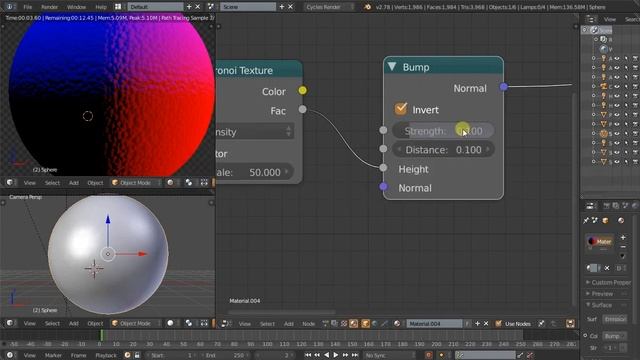Toggle visibility eye of first lamp row

[x=617, y=59]
